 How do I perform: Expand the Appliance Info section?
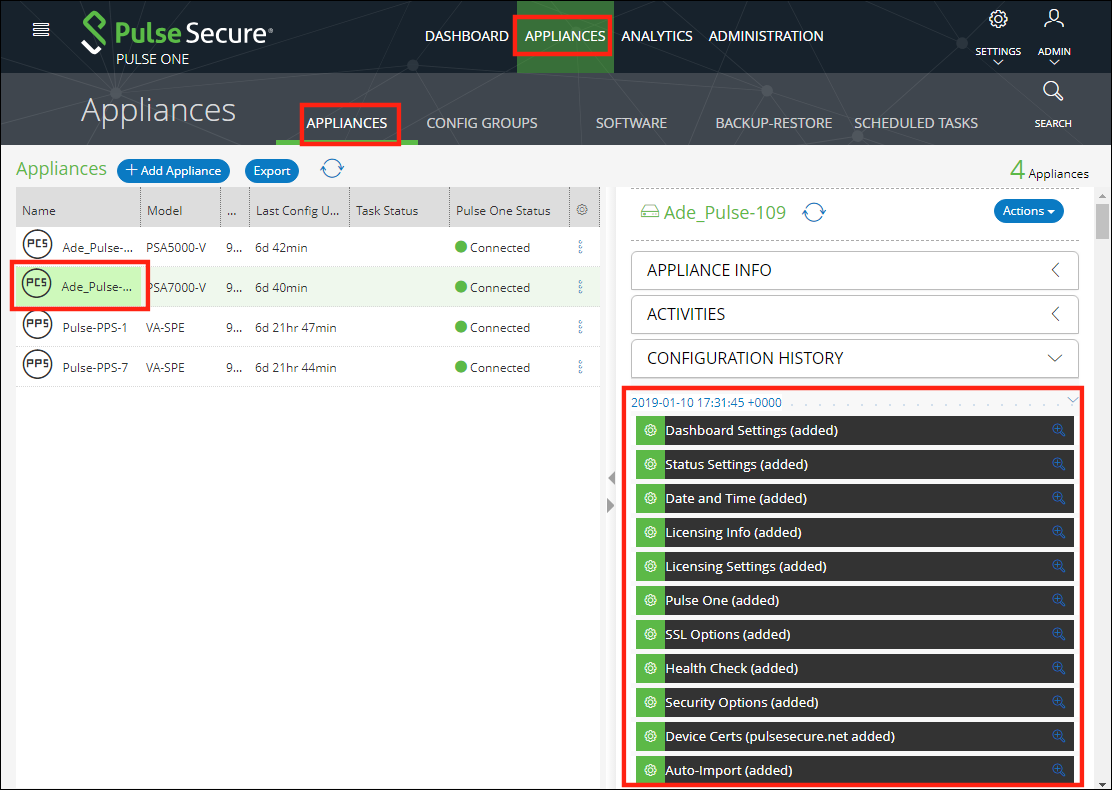(855, 270)
